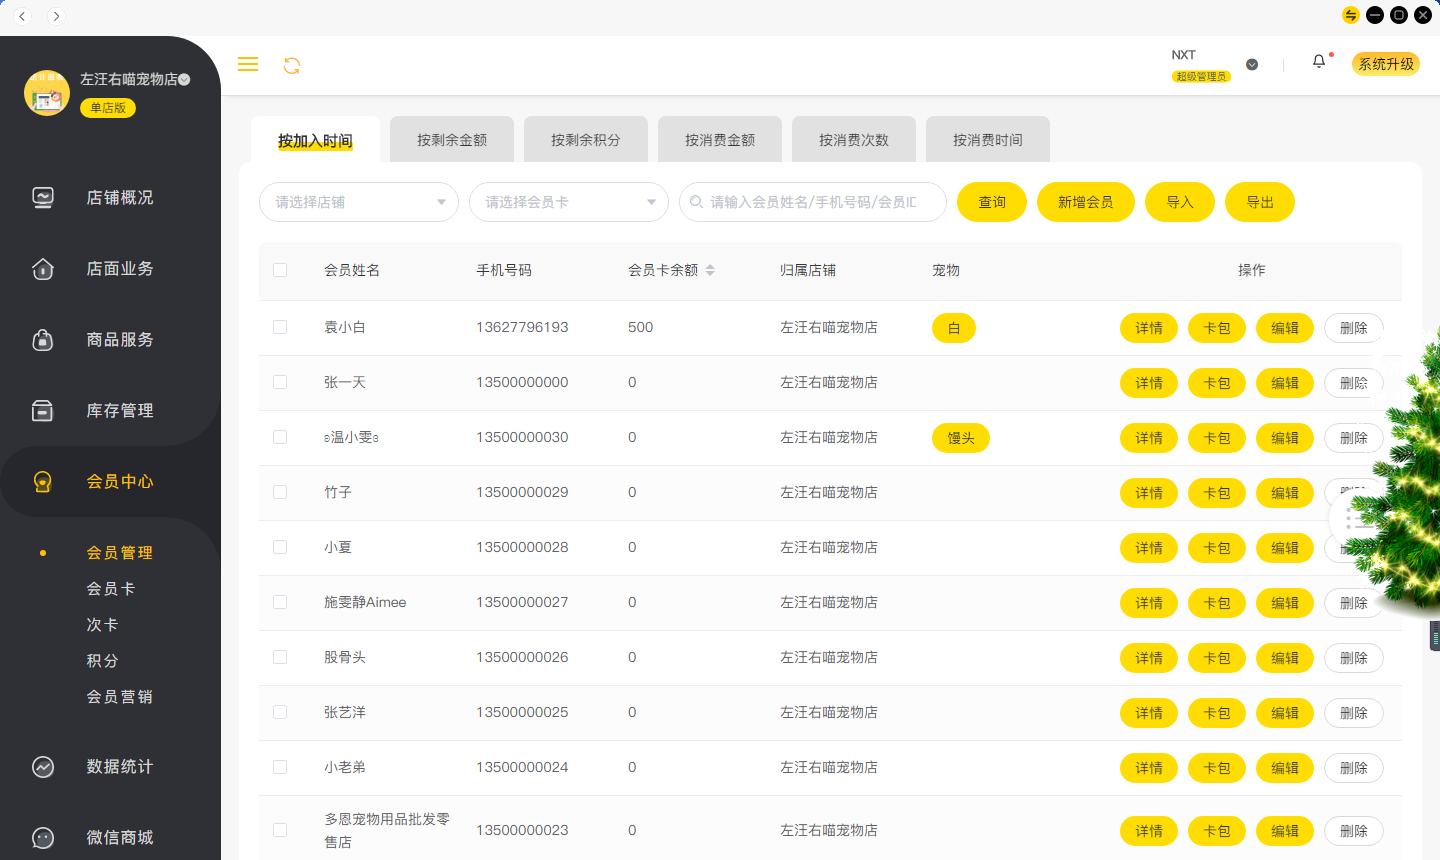Open 会员卡 in the sidebar menu
This screenshot has width=1440, height=860.
(111, 588)
